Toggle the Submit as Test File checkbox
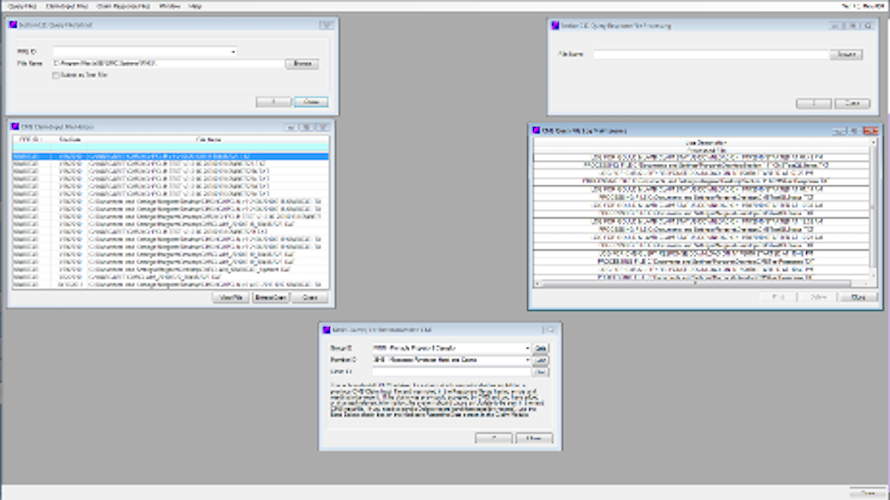The width and height of the screenshot is (890, 500). 56,75
